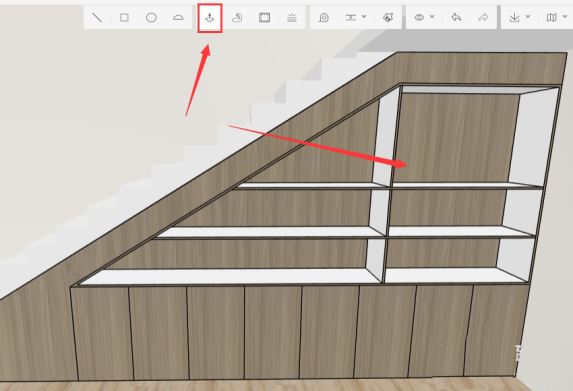Select the arc drawing tool

(x=178, y=18)
